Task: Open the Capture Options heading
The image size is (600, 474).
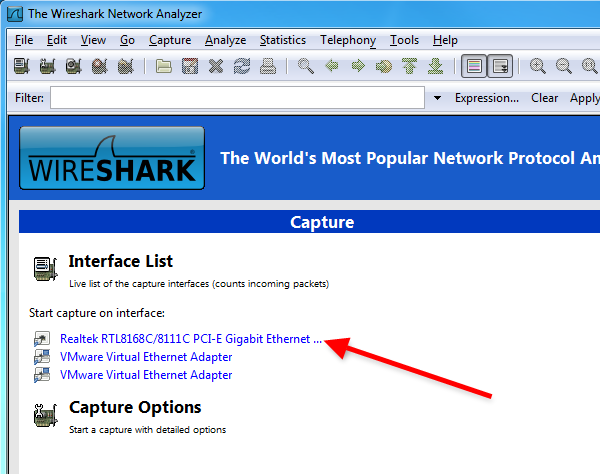Action: pos(135,407)
